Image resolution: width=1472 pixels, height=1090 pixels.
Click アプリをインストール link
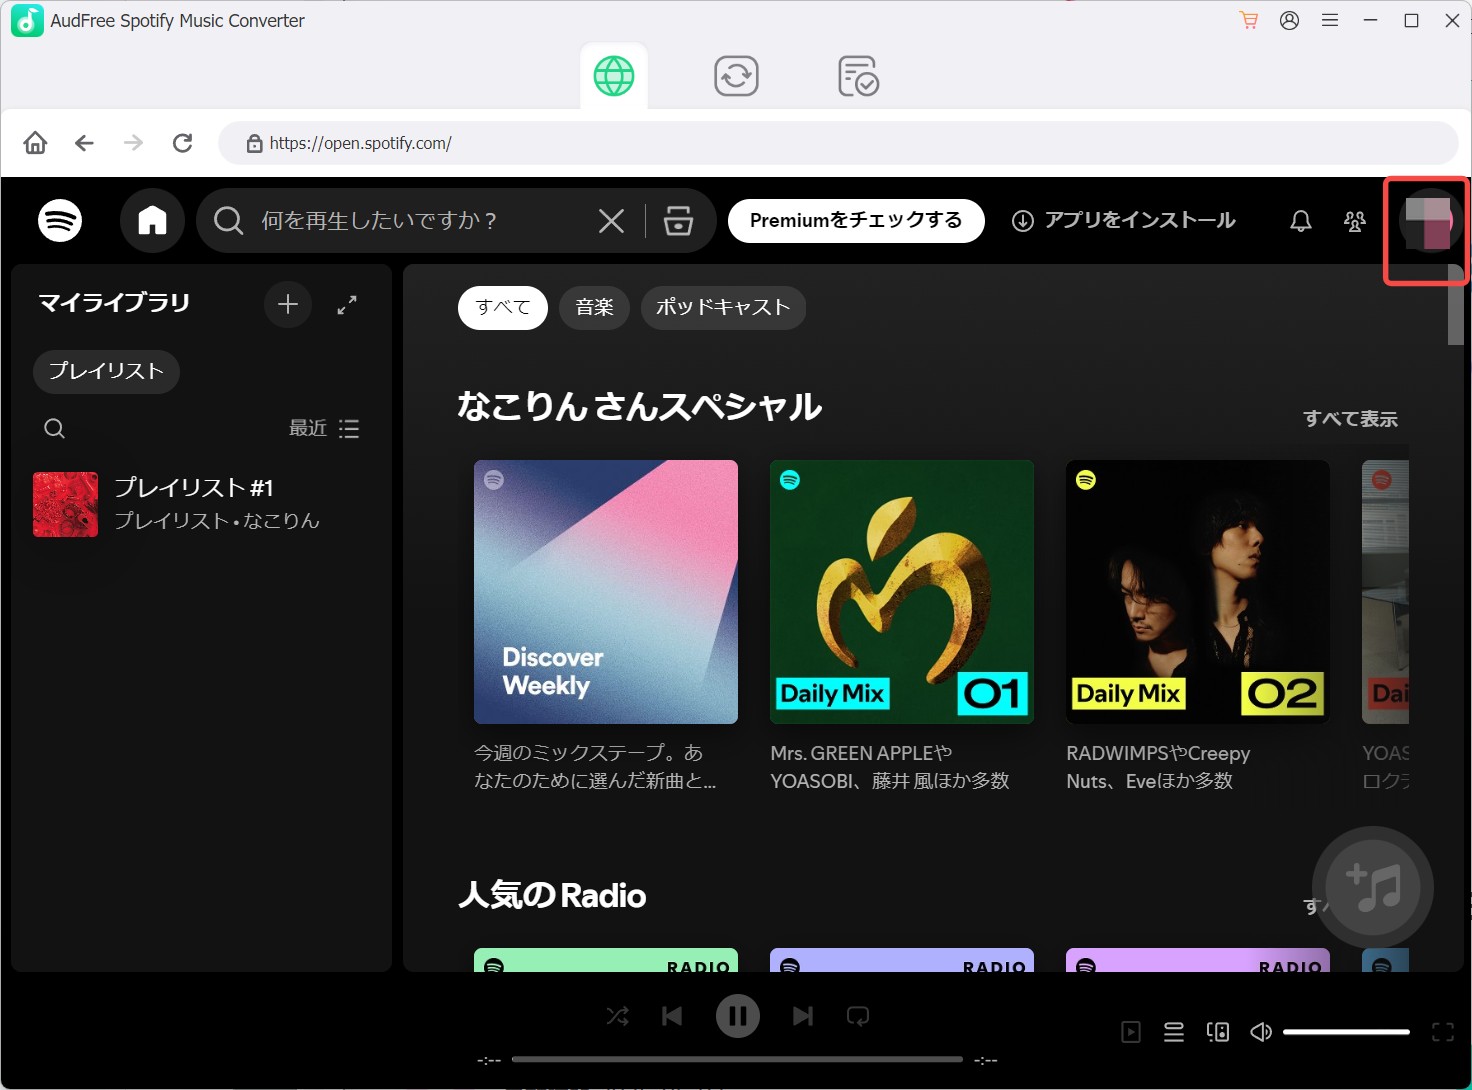point(1124,220)
